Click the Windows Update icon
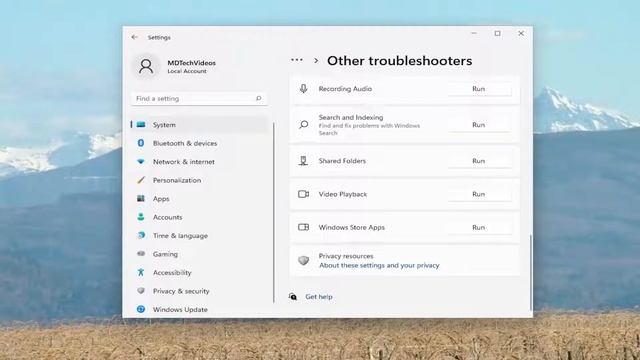 141,309
